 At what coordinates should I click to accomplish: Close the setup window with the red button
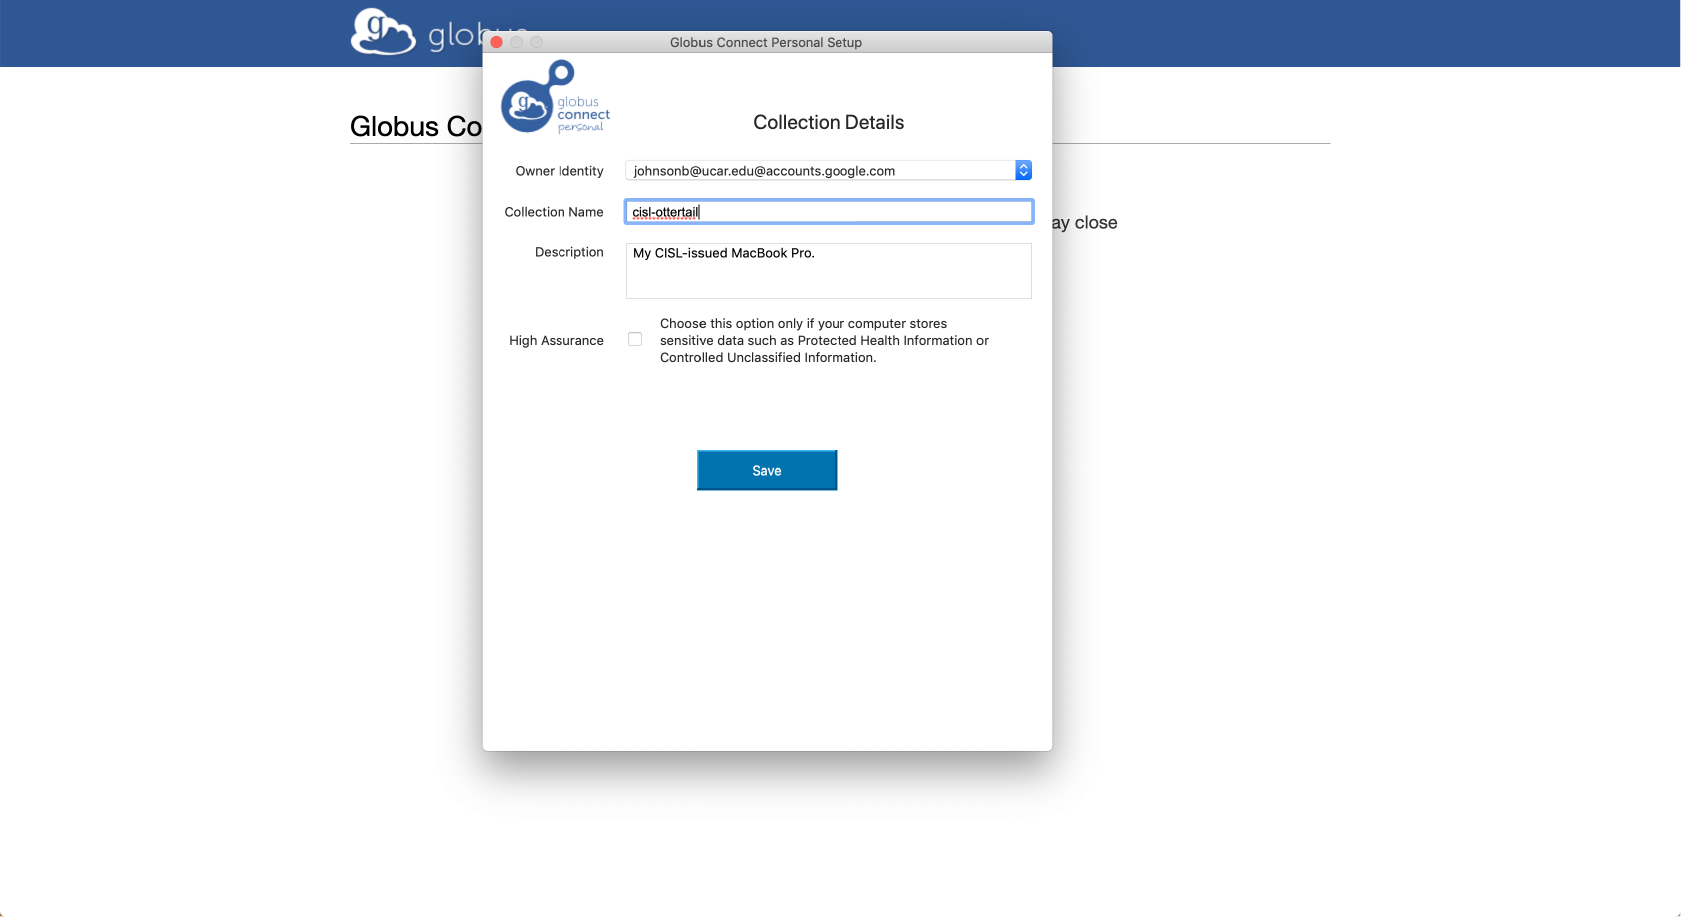pos(497,42)
